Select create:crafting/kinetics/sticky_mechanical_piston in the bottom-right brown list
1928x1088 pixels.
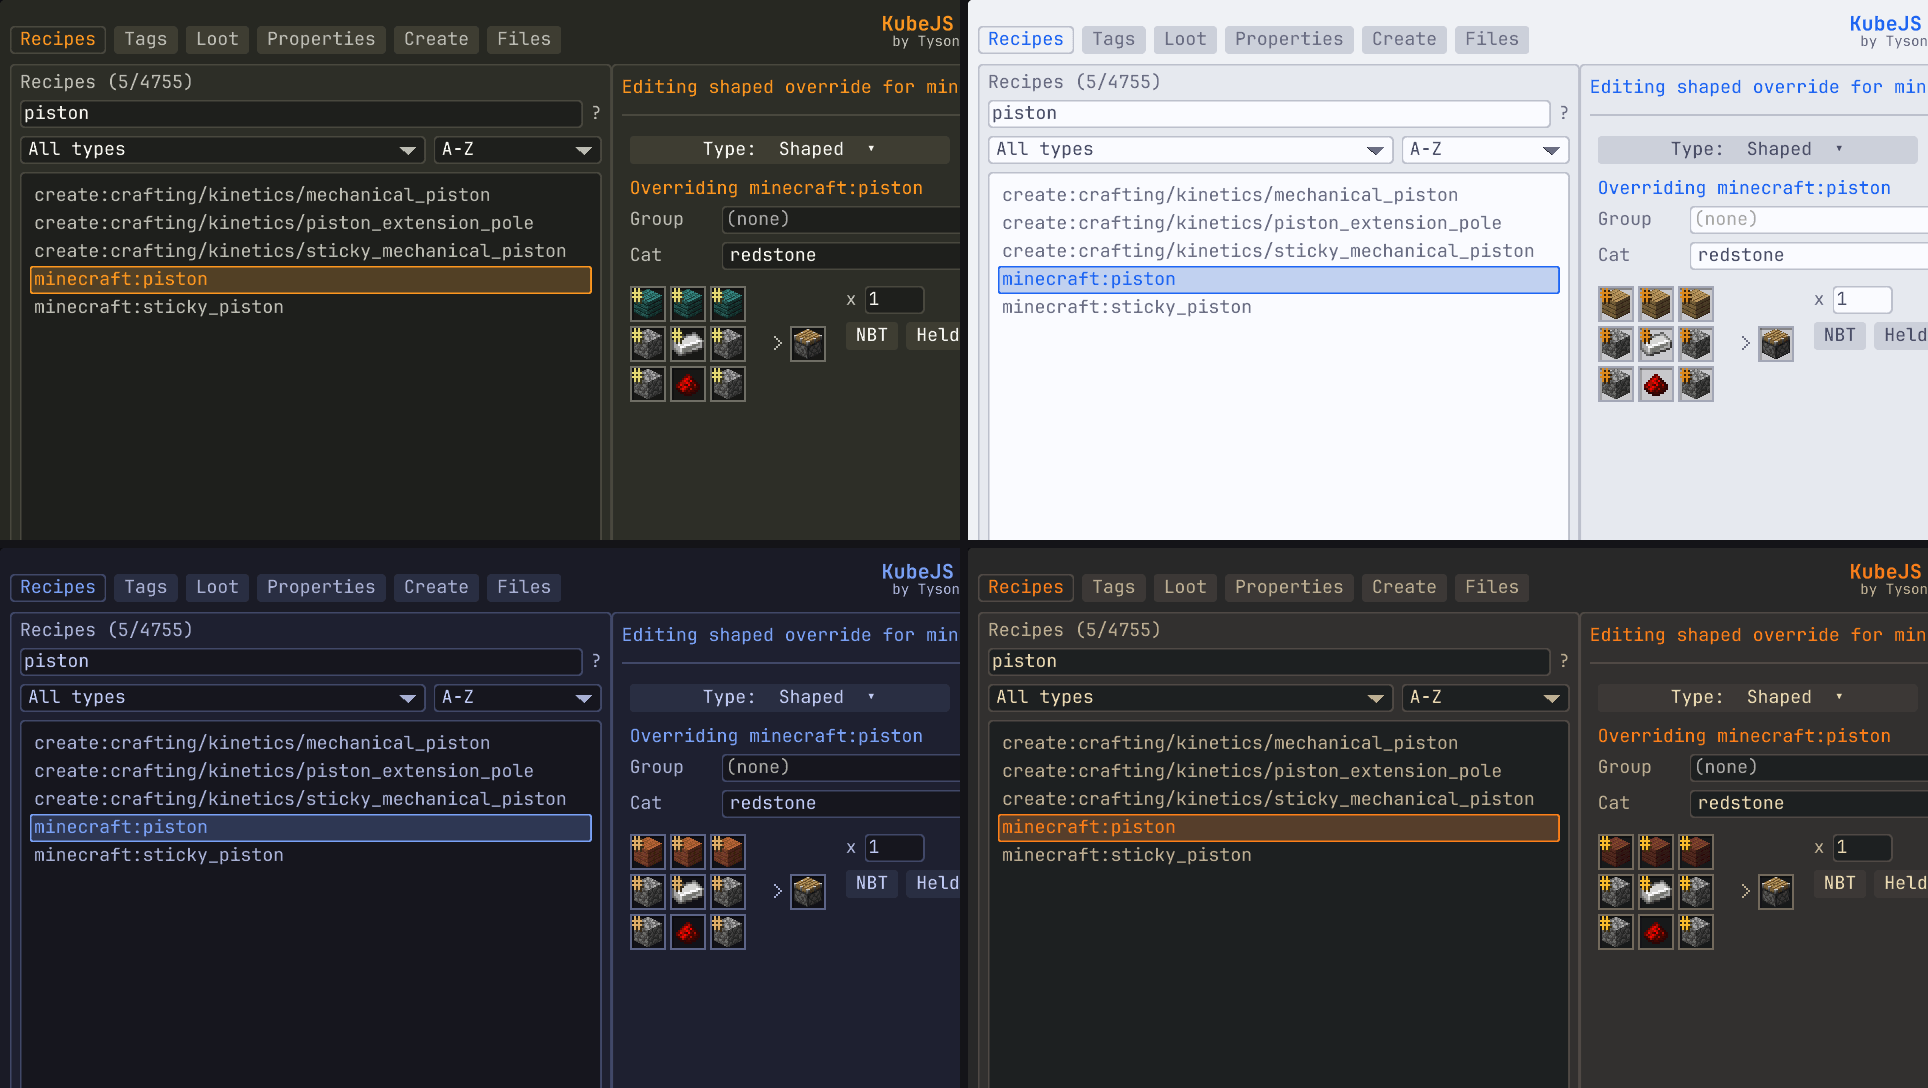[x=1279, y=800]
